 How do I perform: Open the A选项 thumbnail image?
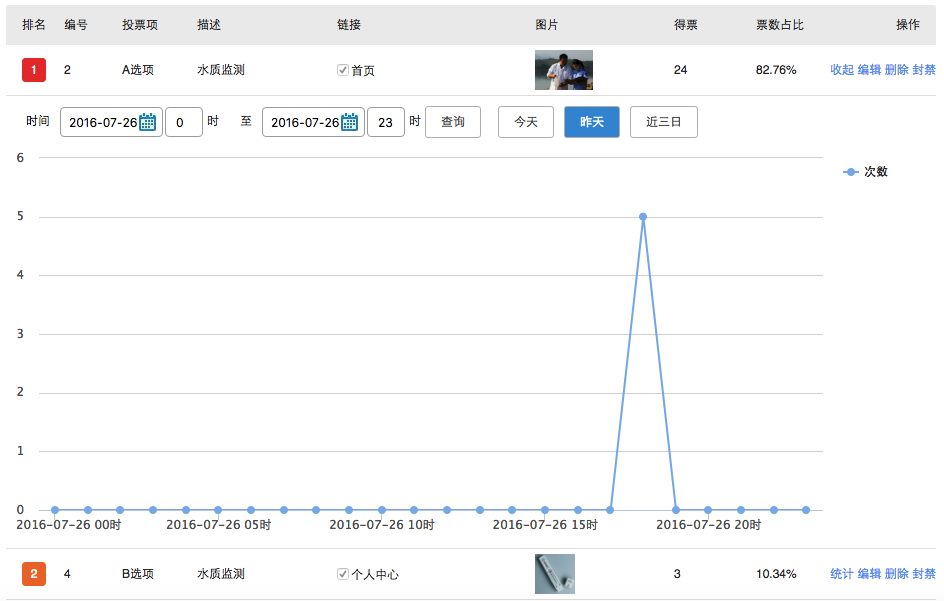coord(563,70)
